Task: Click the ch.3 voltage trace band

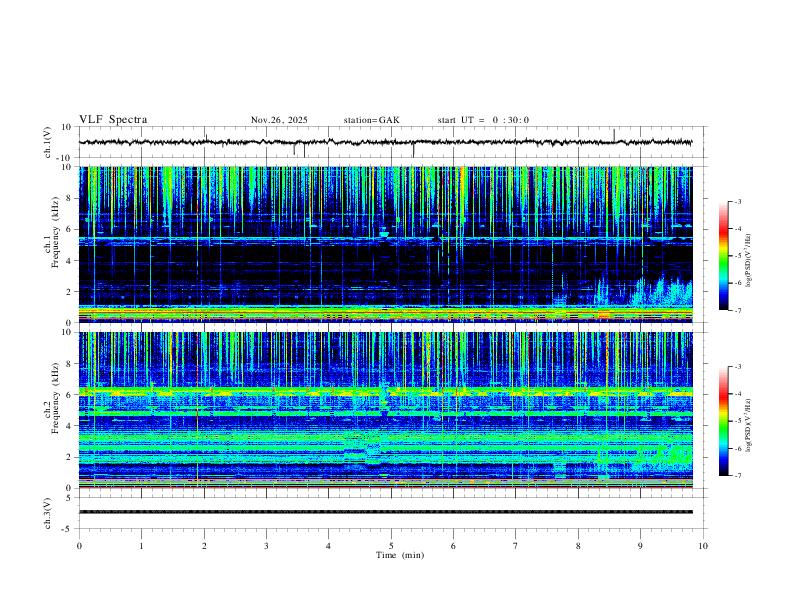Action: (x=385, y=512)
